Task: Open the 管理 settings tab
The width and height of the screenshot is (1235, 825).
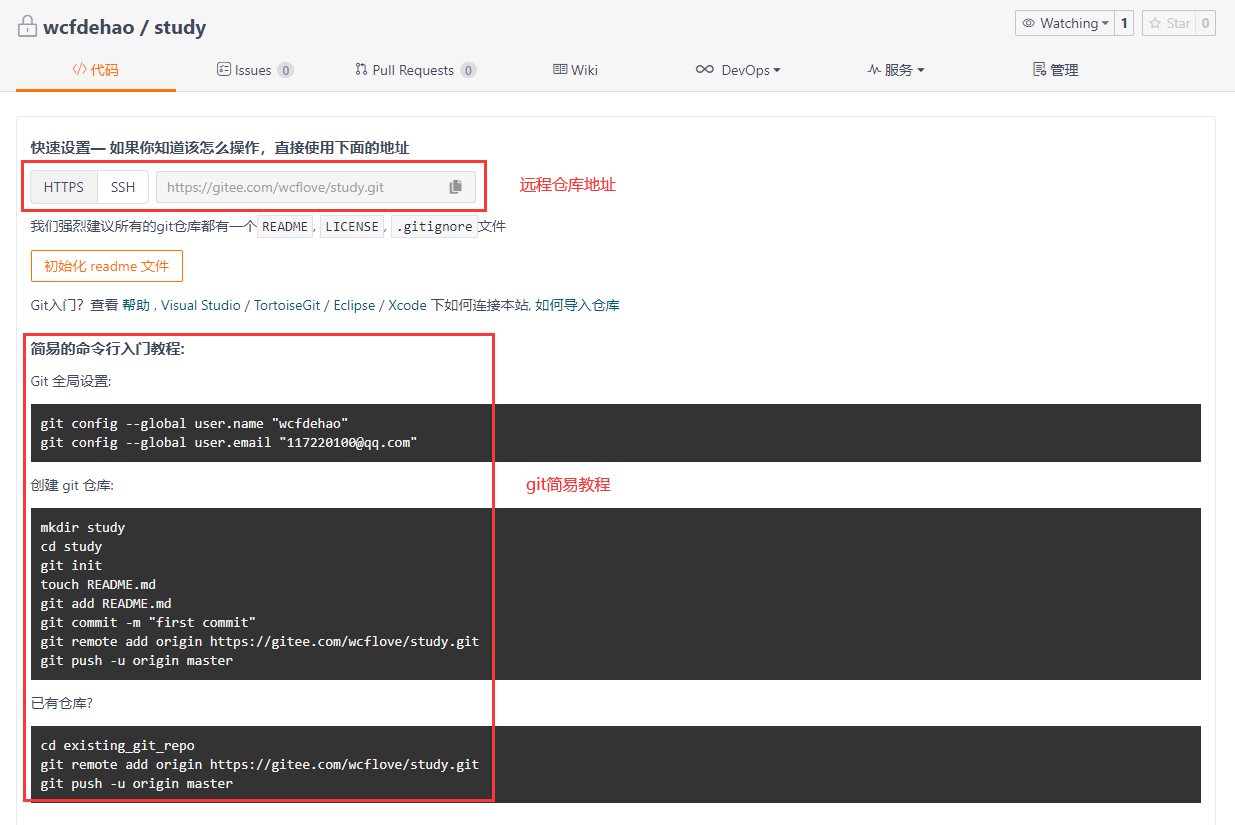Action: (x=1055, y=70)
